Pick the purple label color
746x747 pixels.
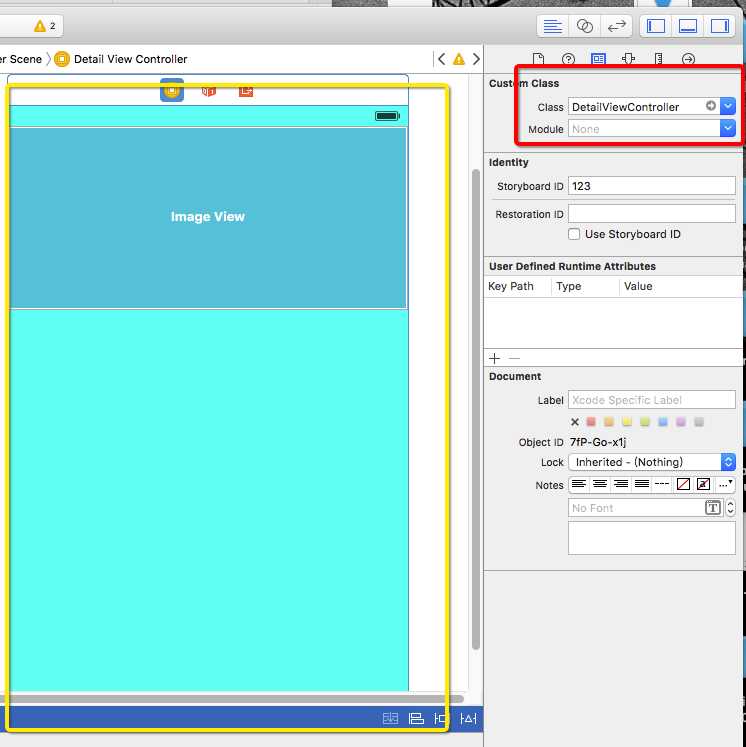pos(681,422)
